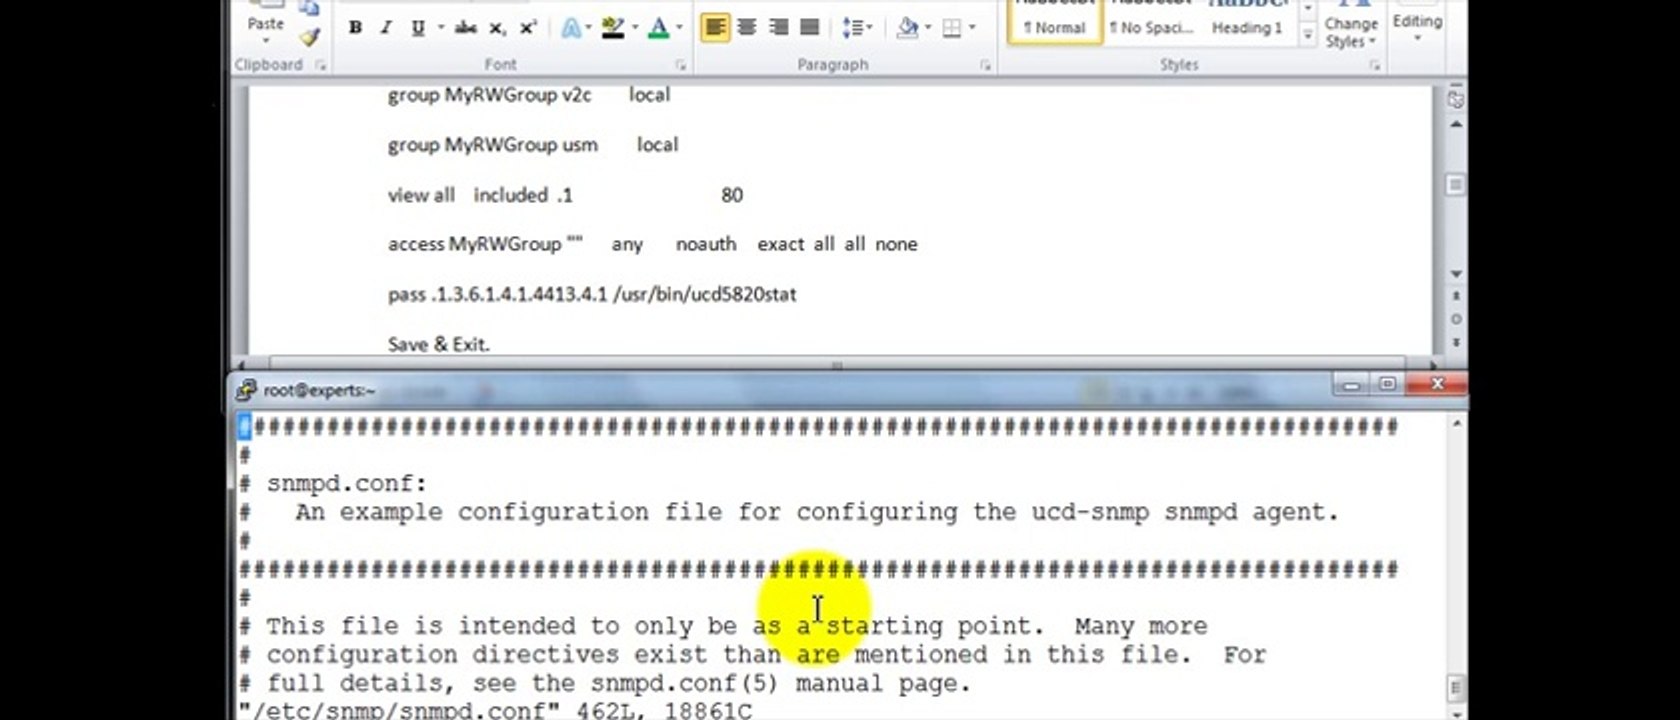Open font color dropdown arrow
1680x720 pixels.
pyautogui.click(x=680, y=28)
